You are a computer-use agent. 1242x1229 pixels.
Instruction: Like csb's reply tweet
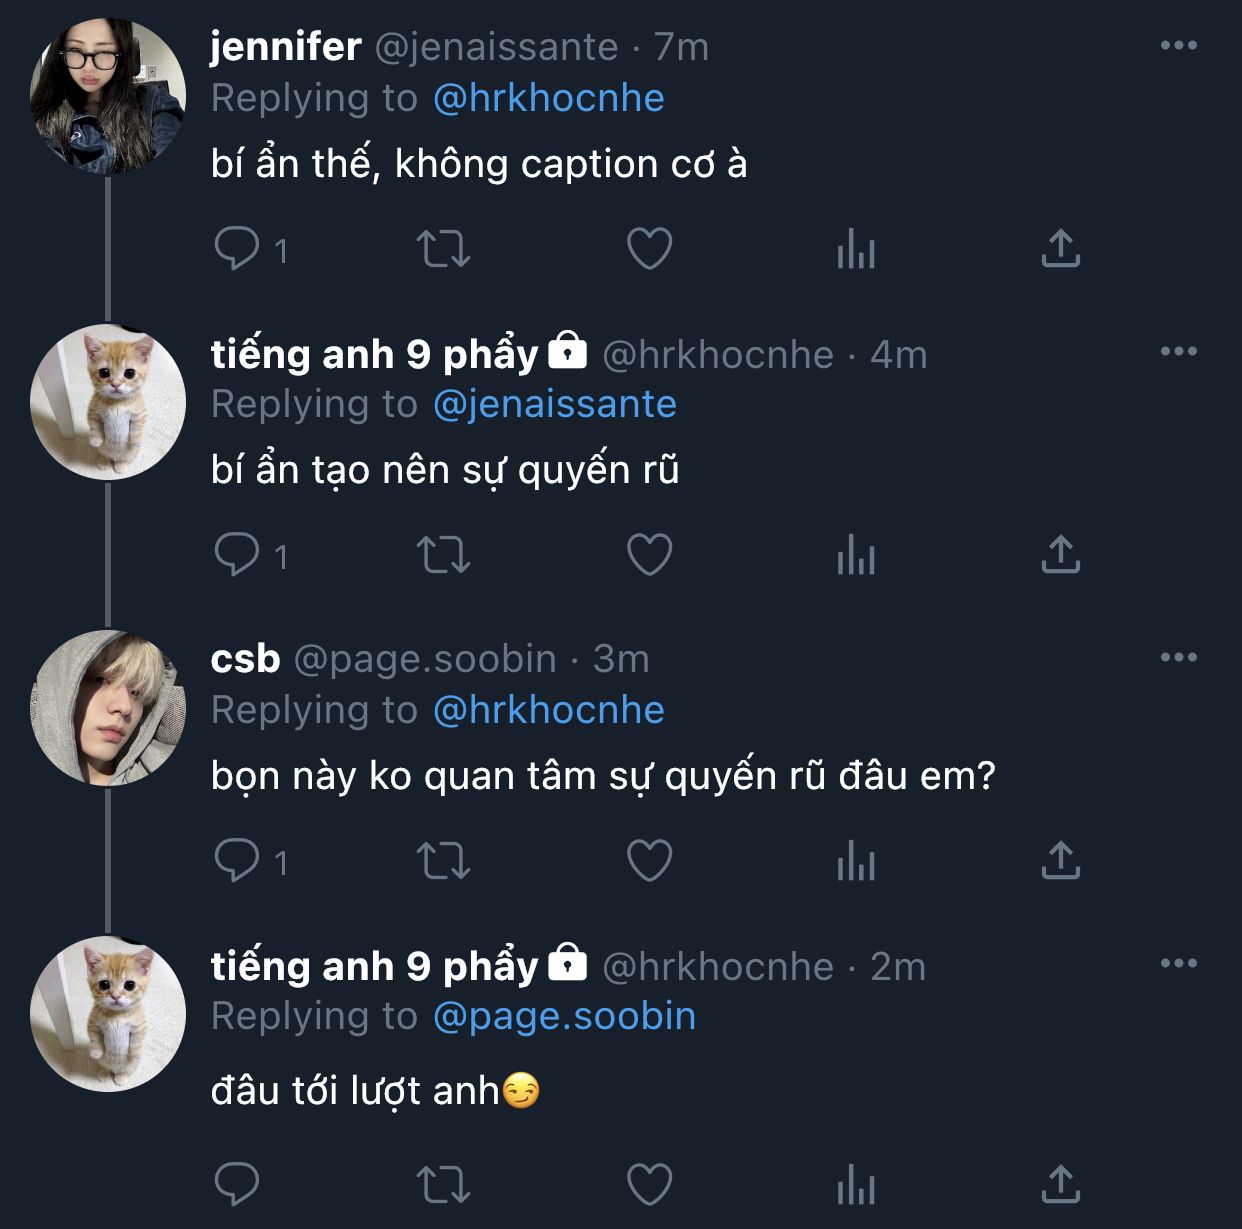click(649, 861)
